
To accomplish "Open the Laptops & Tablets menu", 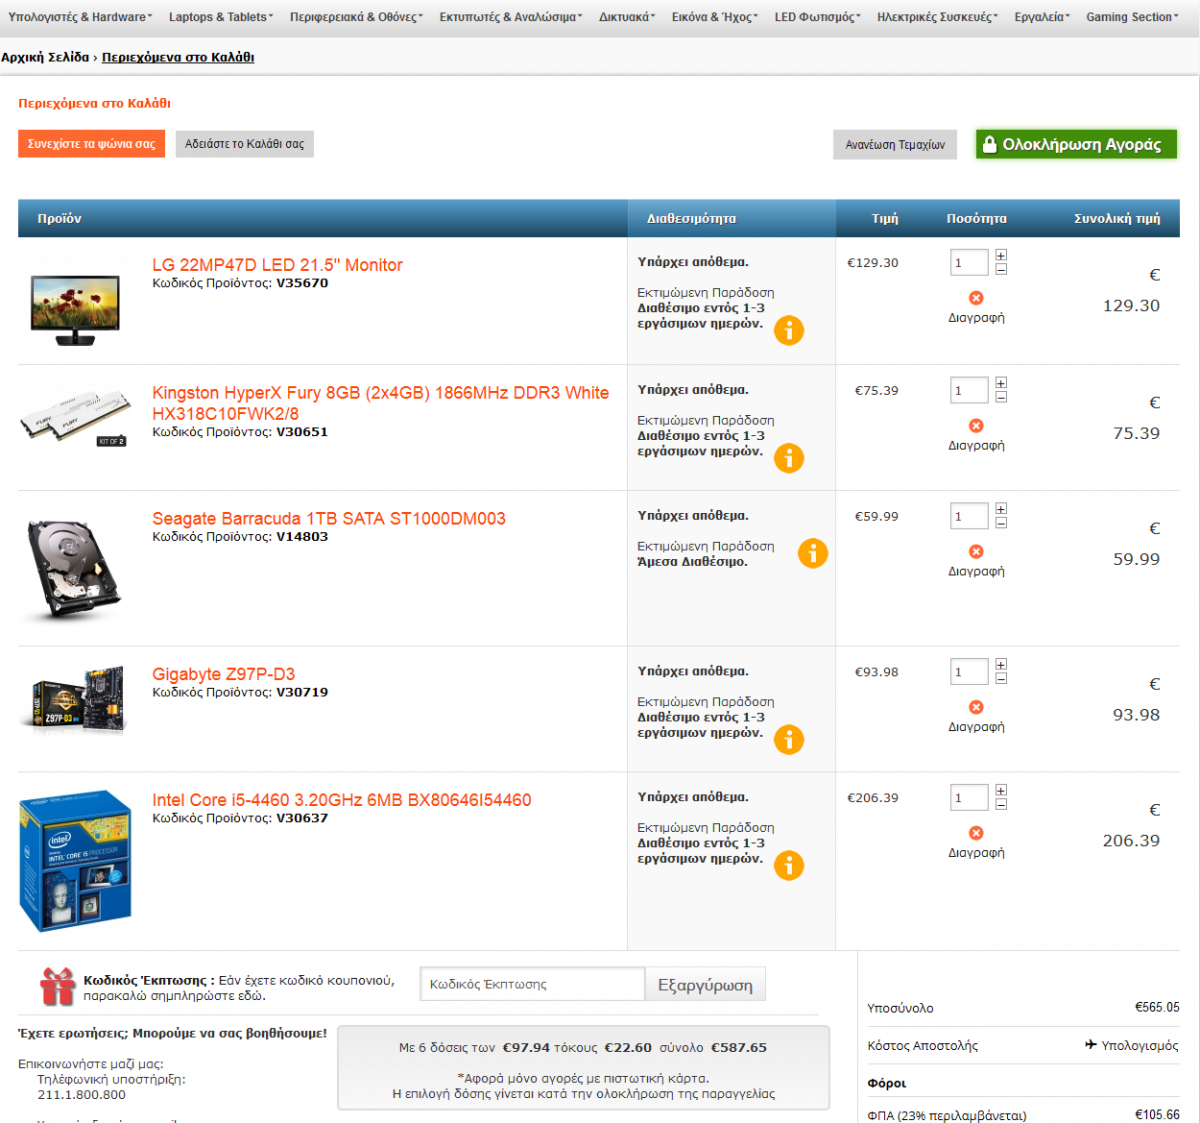I will [221, 17].
